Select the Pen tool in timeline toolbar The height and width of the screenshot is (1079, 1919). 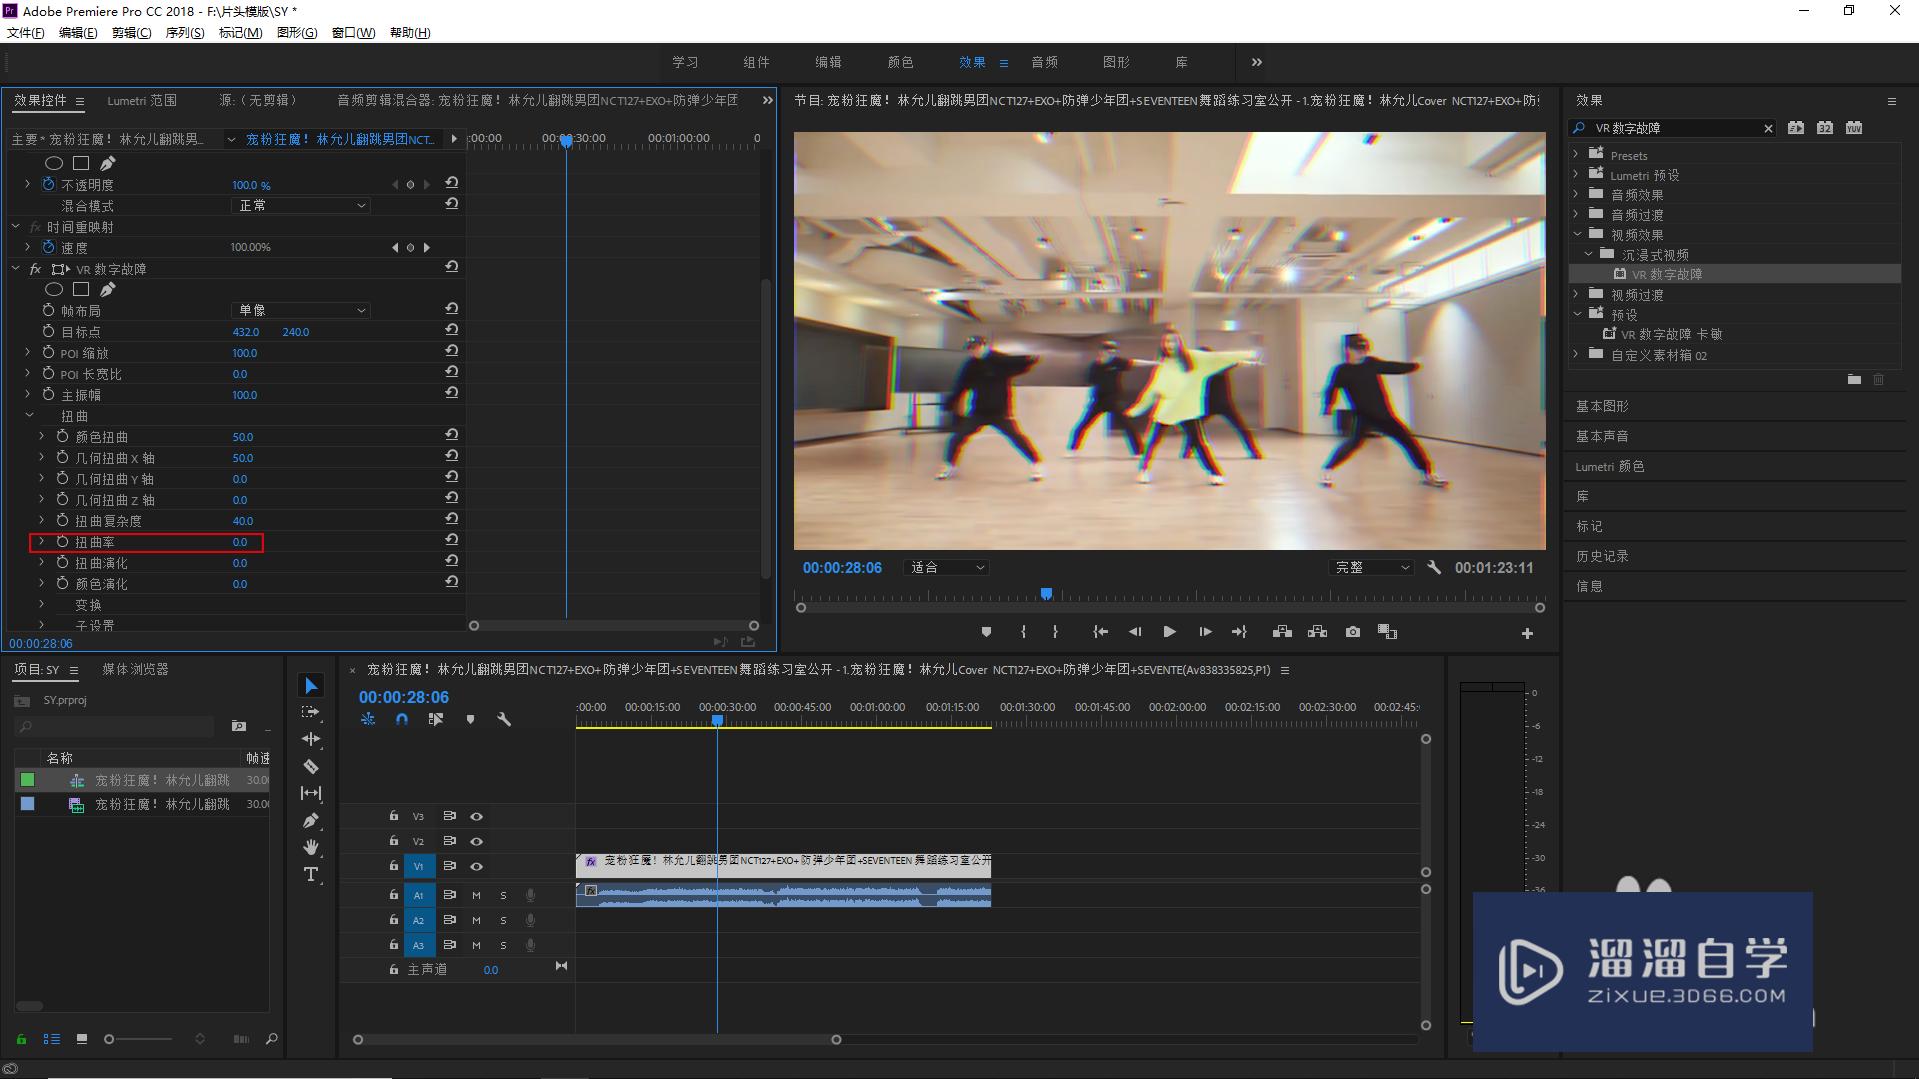tap(311, 821)
